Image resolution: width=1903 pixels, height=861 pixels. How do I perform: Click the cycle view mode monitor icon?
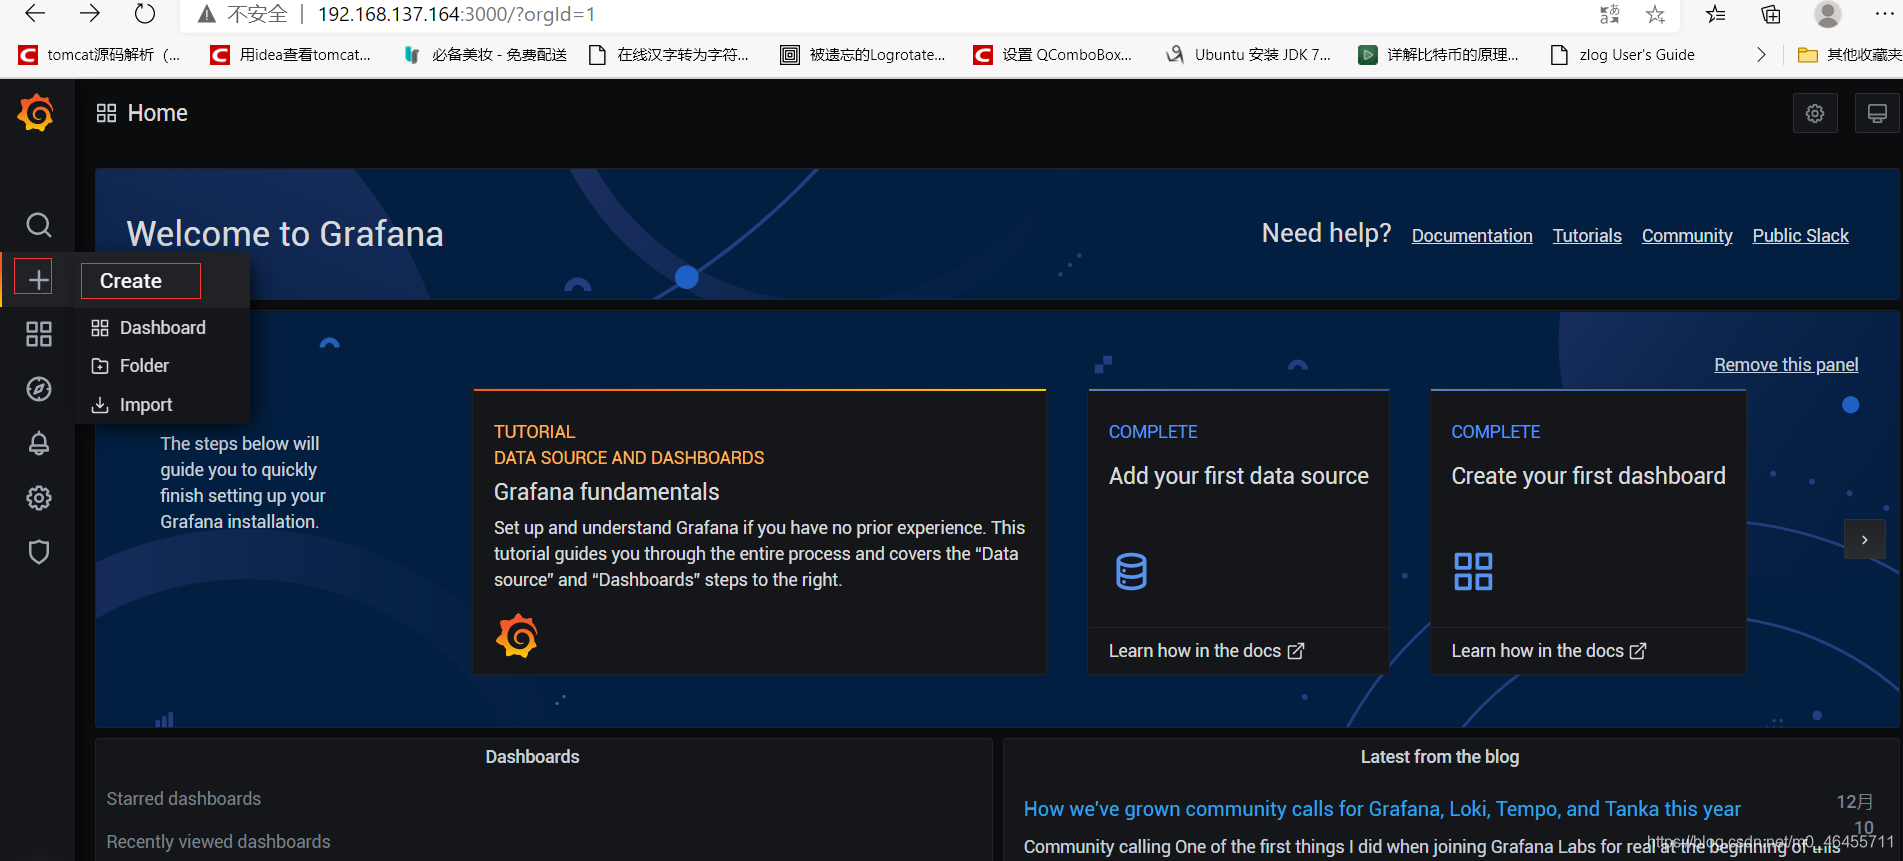[x=1877, y=113]
